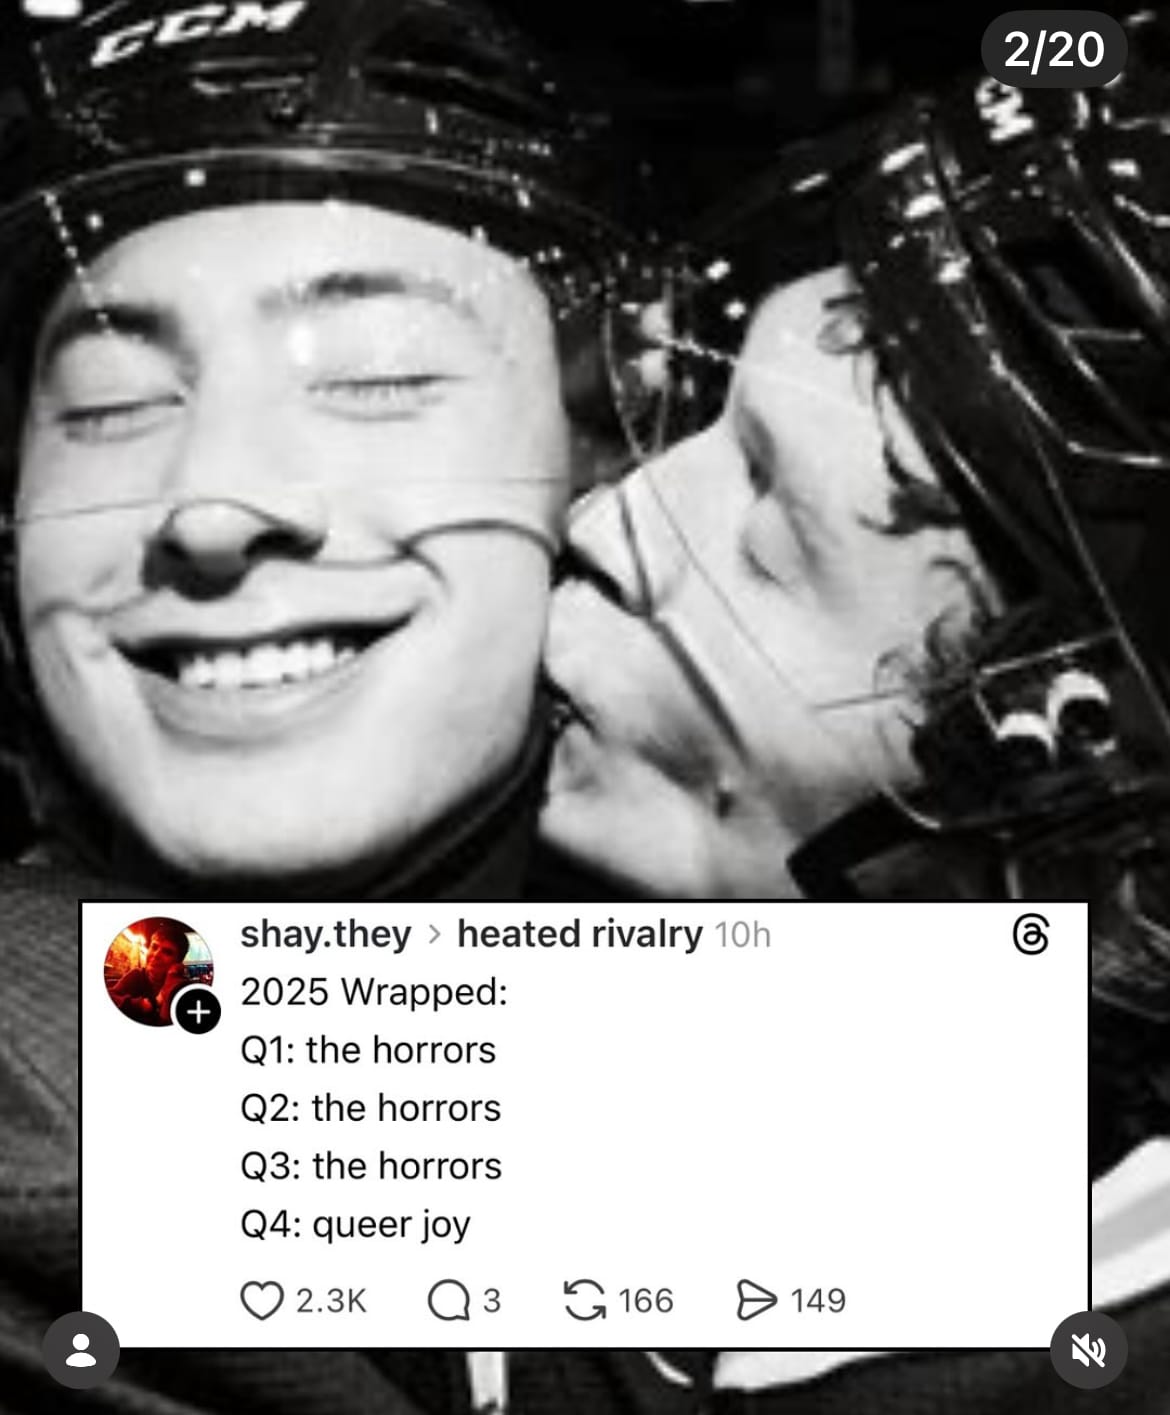The image size is (1170, 1415).
Task: Follow shay.they with the plus badge
Action: coord(198,1012)
